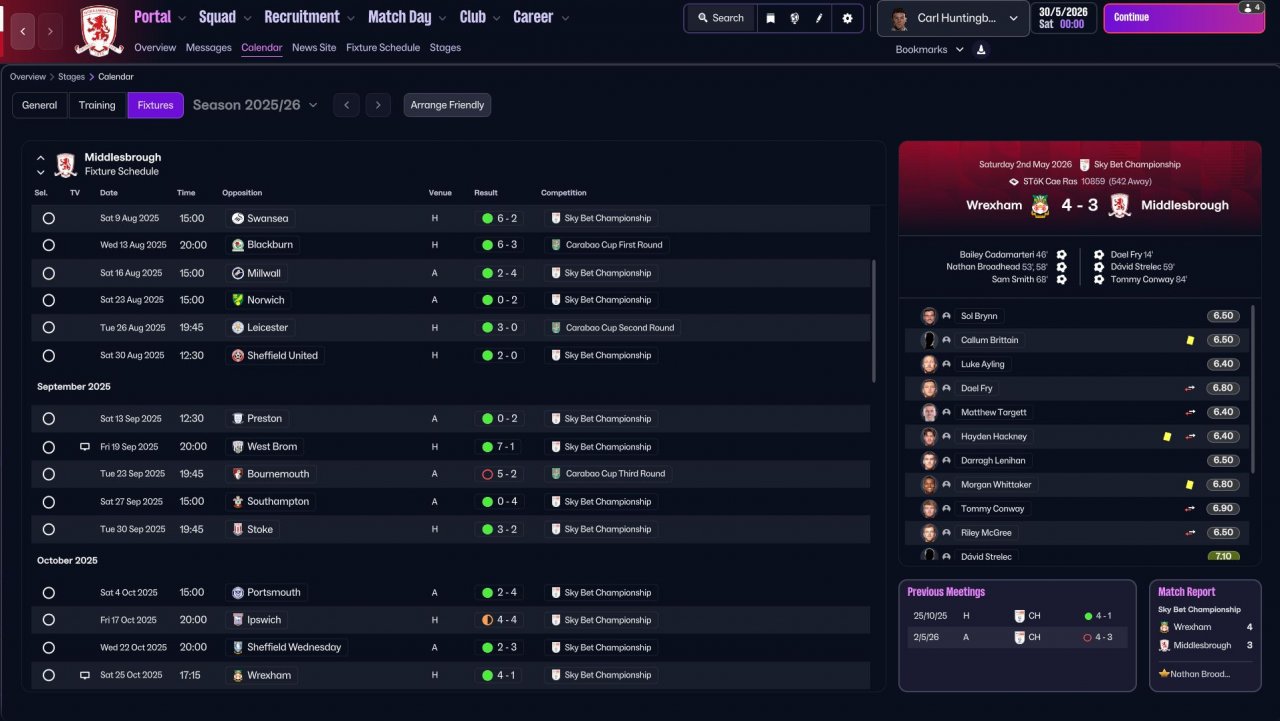This screenshot has width=1280, height=721.
Task: Click the substitution arrow icon for Doel Fry
Action: point(1190,388)
